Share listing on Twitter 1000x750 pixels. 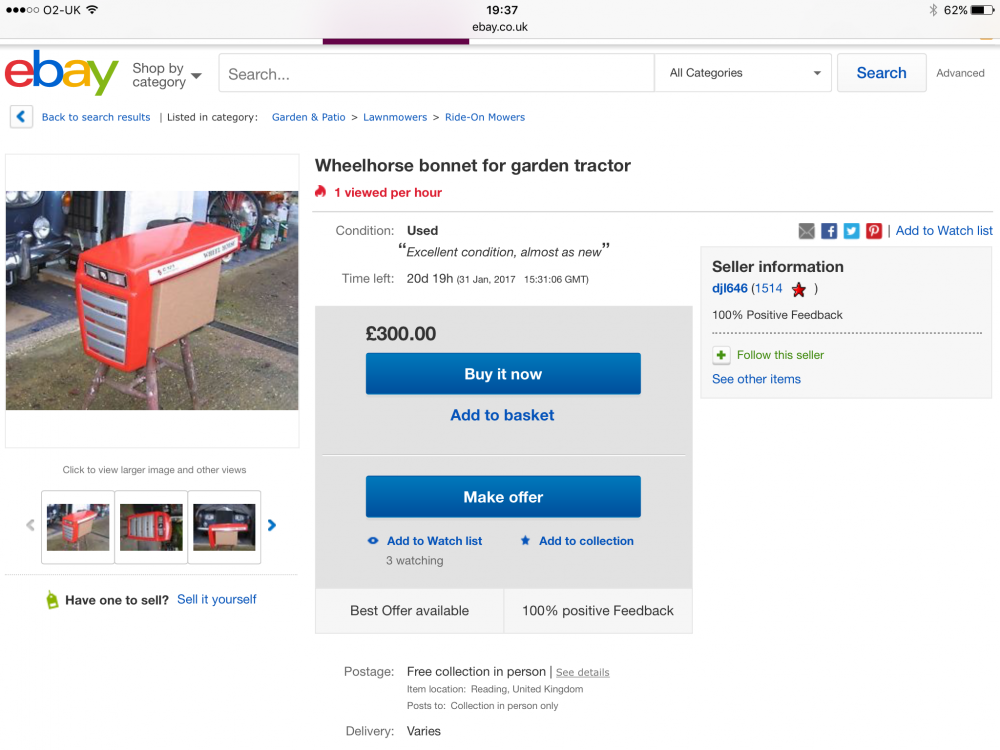tap(851, 231)
